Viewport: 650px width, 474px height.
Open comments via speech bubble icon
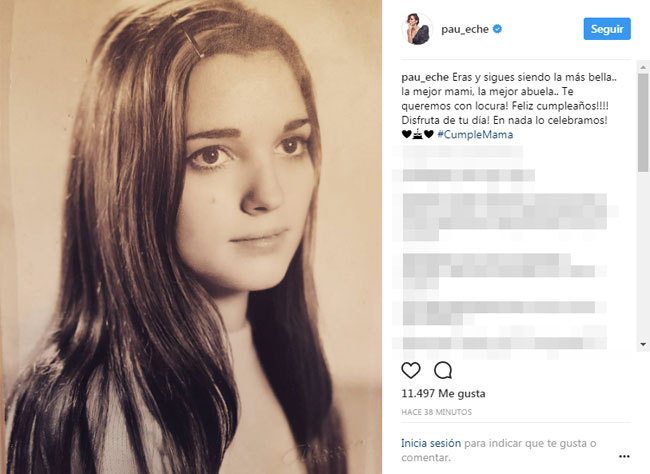point(443,370)
